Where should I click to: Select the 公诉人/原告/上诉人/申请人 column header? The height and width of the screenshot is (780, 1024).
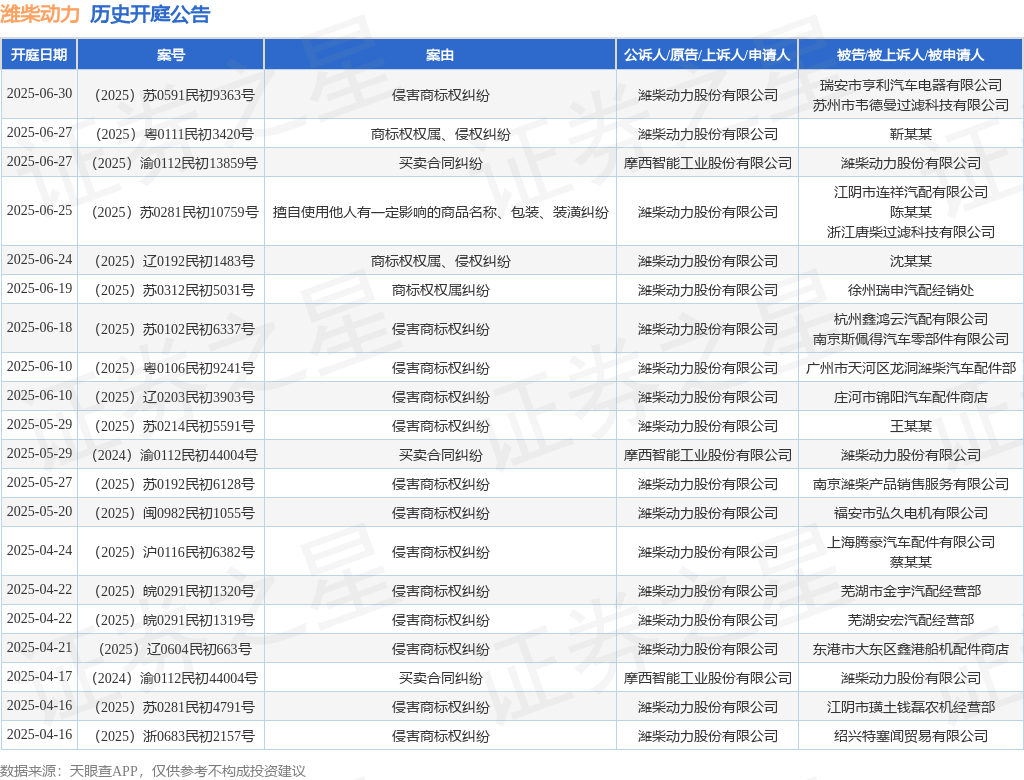(x=707, y=55)
